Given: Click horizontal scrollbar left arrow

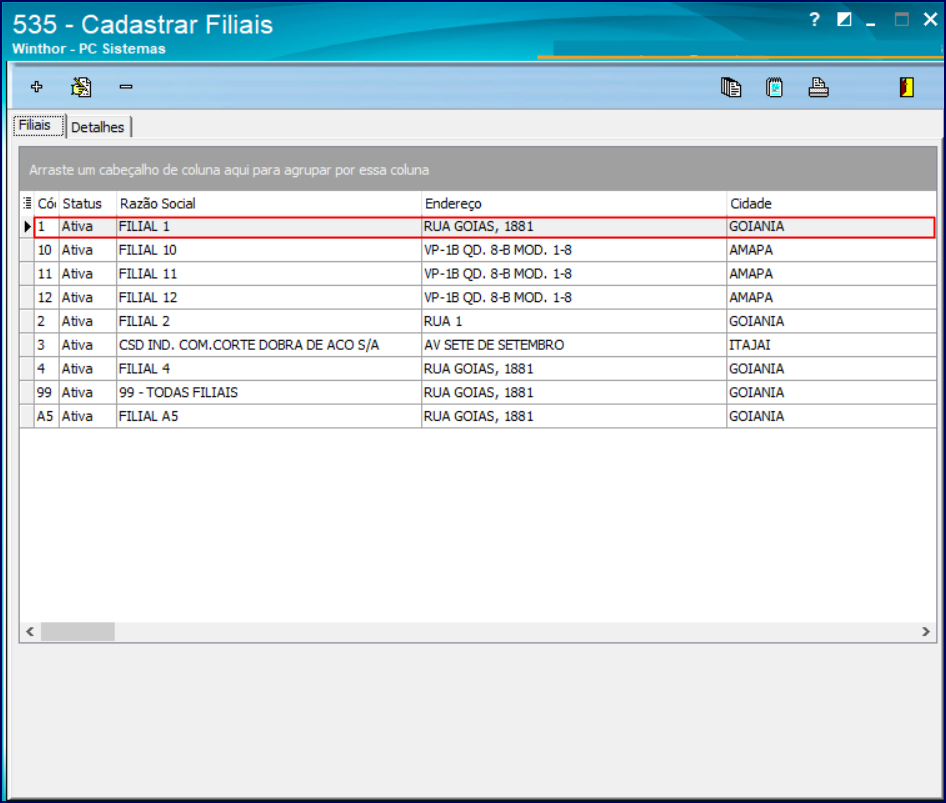Looking at the screenshot, I should pos(30,632).
